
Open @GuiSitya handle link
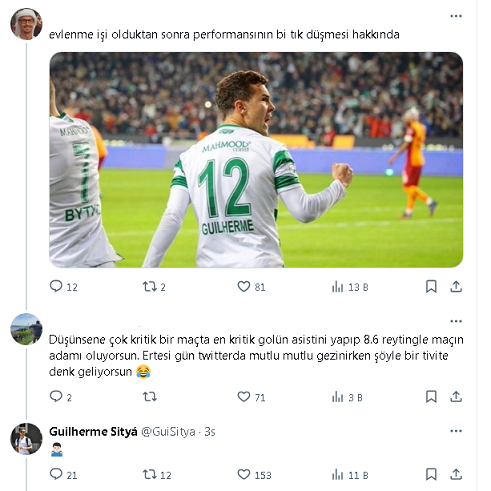click(x=168, y=432)
